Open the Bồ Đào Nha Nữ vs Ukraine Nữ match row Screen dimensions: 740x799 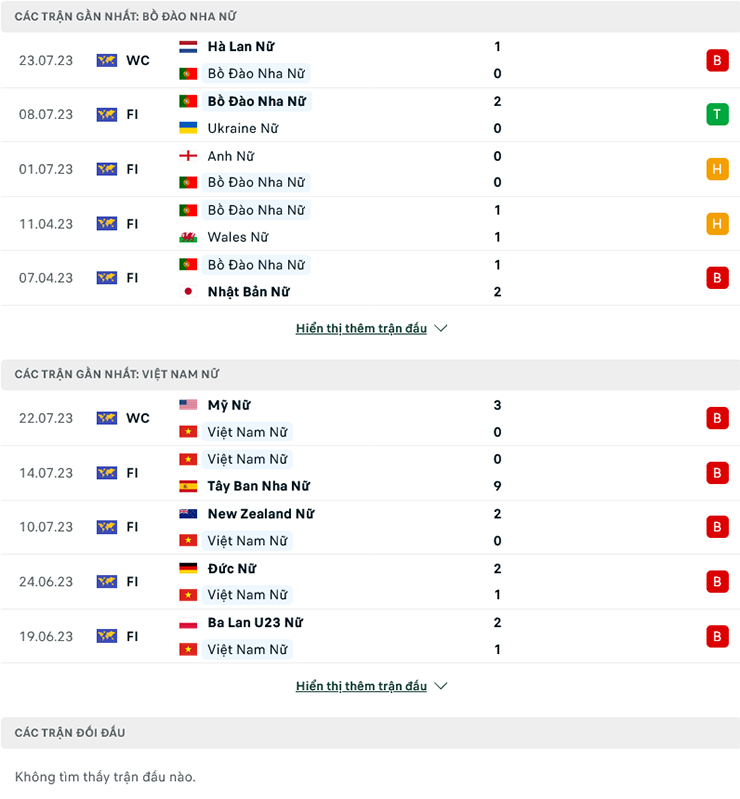tap(370, 115)
